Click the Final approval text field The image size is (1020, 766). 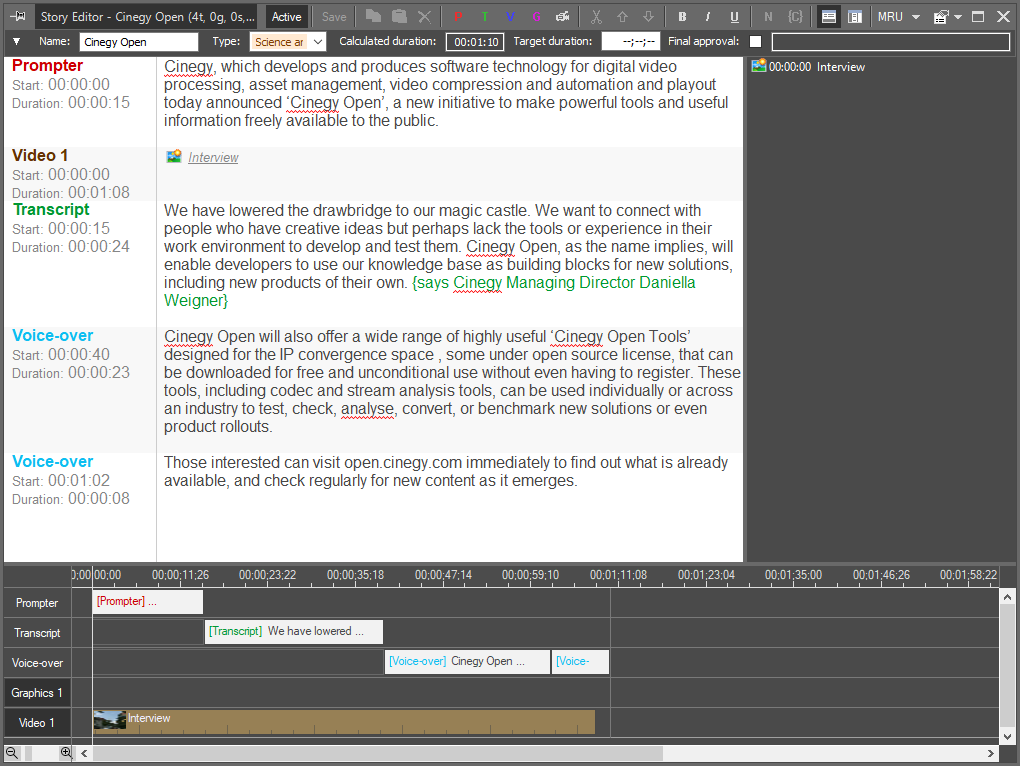coord(891,42)
